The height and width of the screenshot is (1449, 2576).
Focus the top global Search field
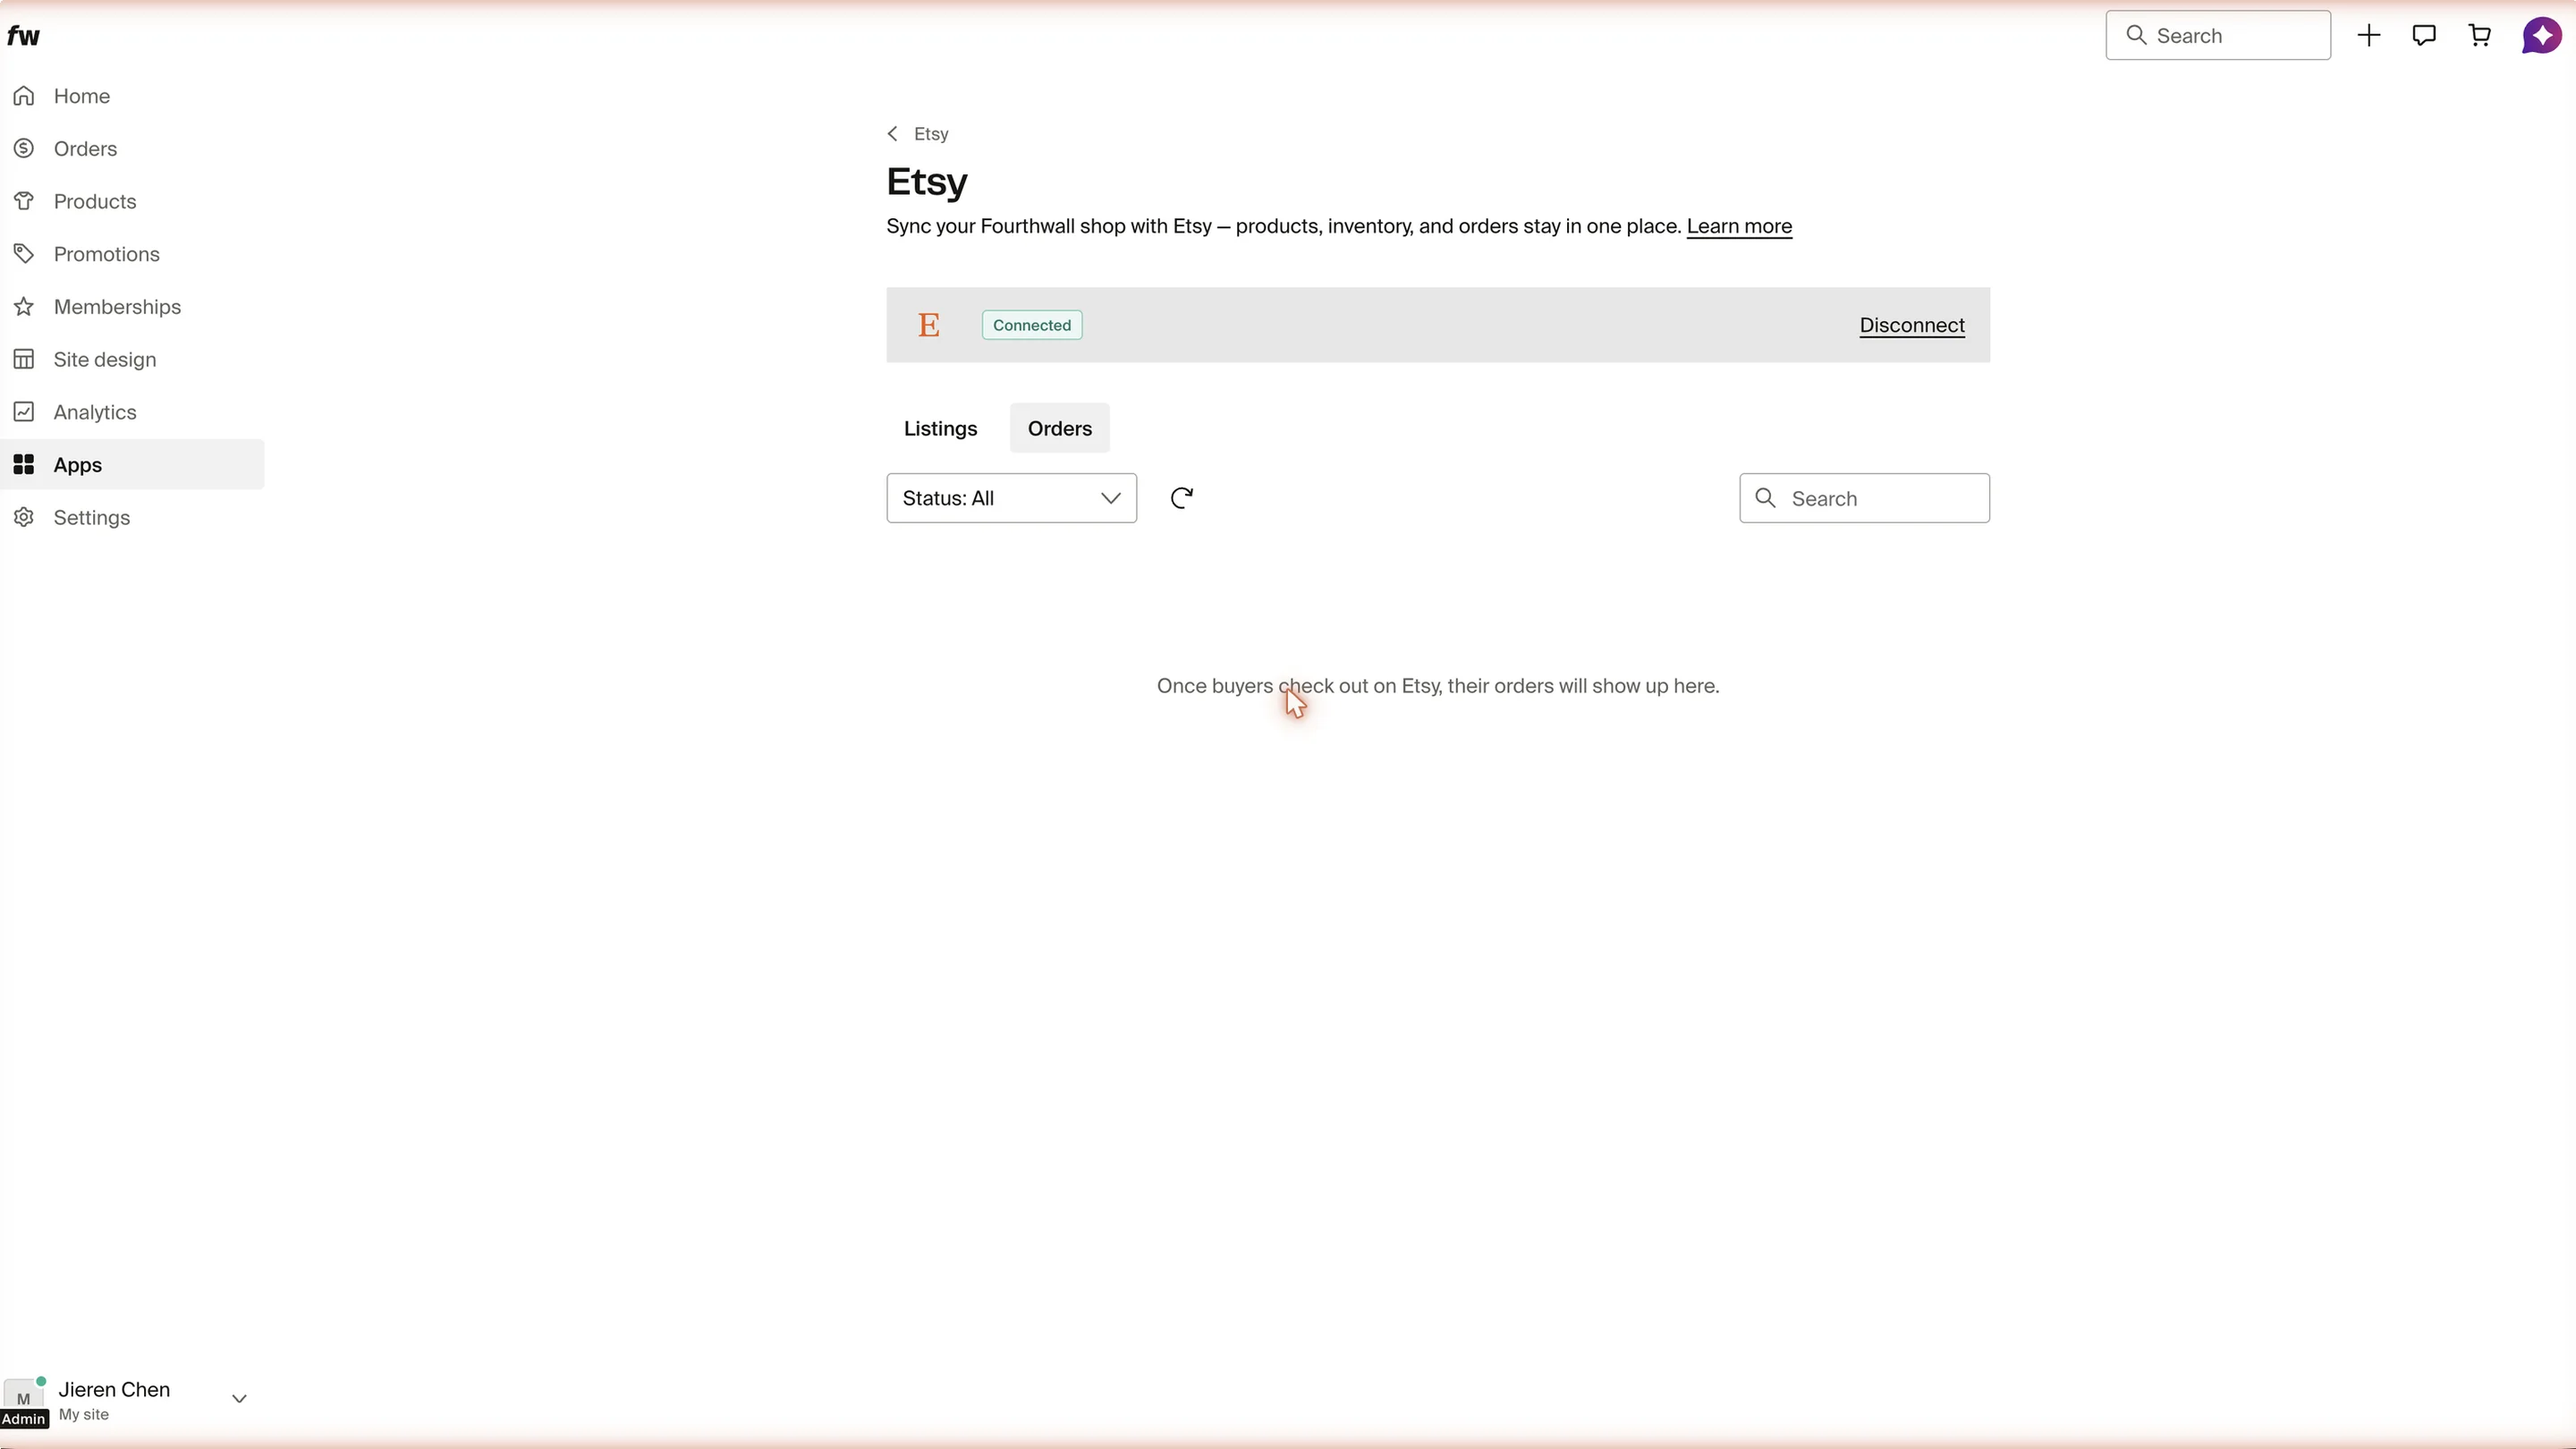click(2218, 36)
